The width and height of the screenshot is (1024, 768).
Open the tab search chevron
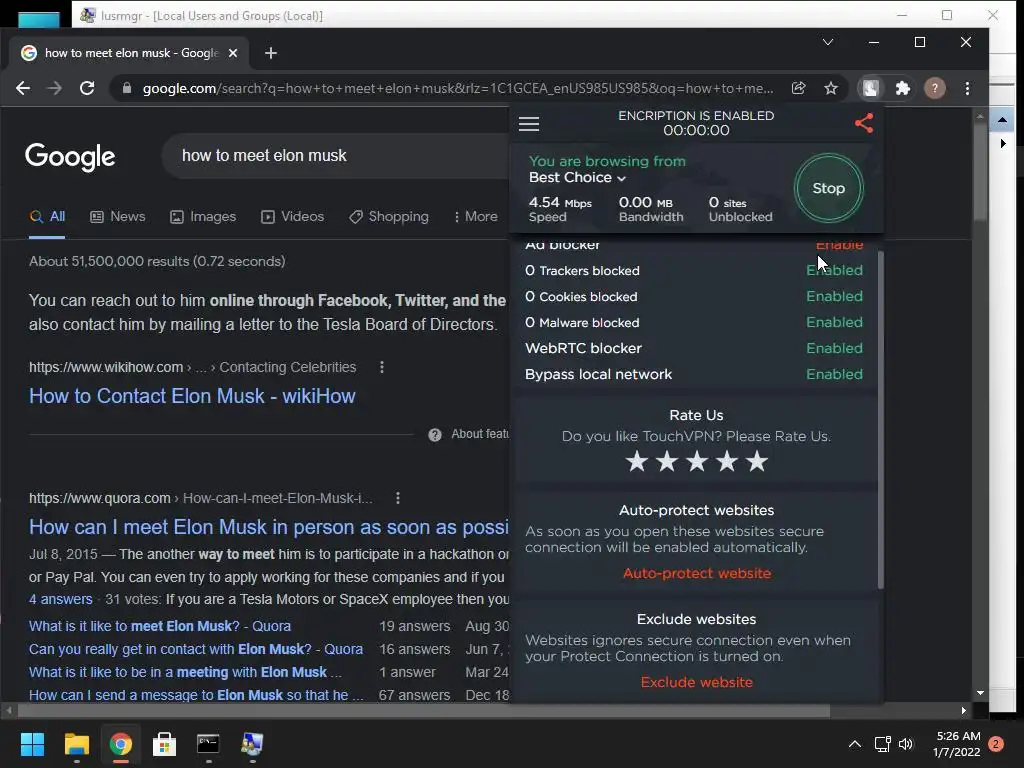pos(827,42)
